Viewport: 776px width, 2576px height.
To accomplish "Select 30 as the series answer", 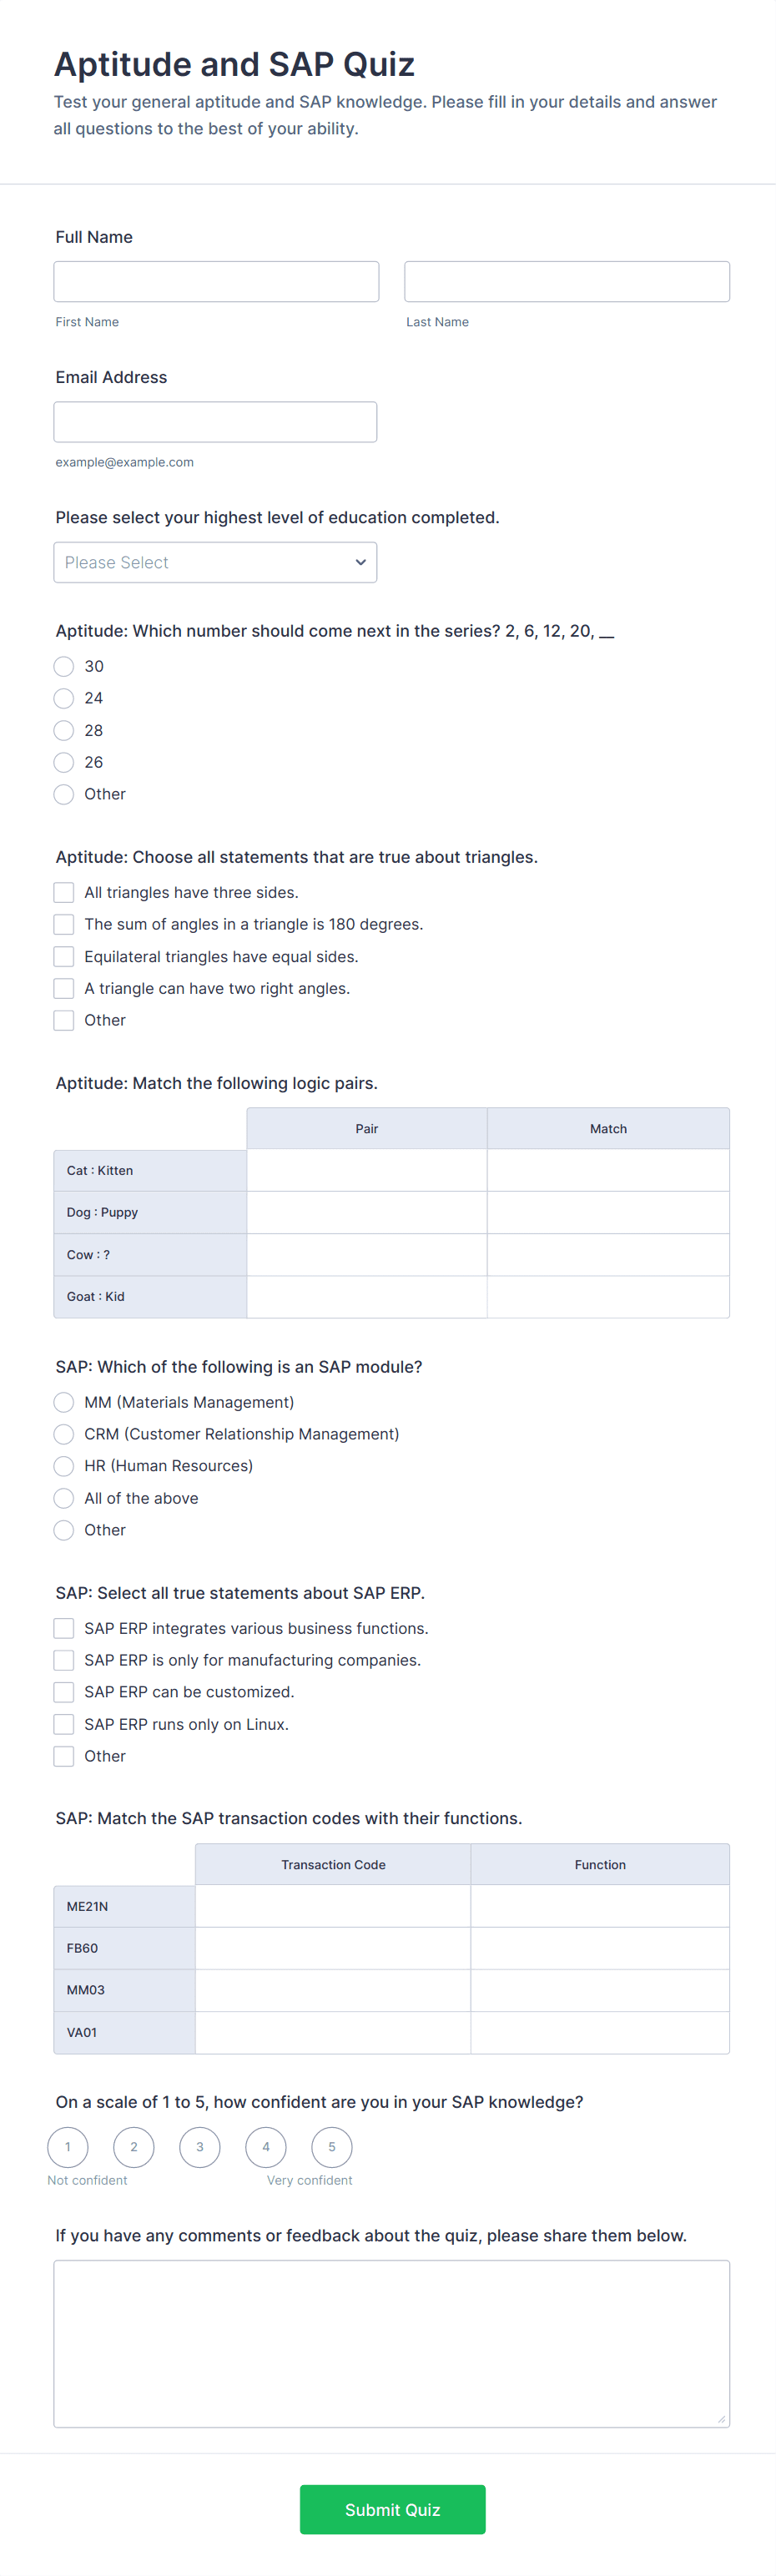I will coord(64,666).
